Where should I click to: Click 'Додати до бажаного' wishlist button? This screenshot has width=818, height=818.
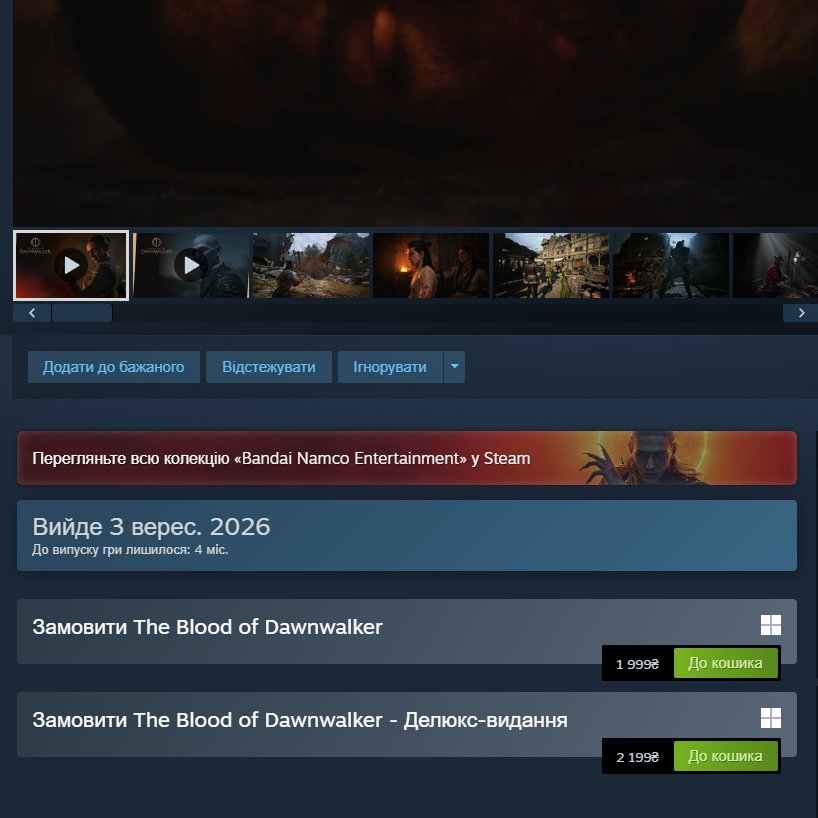tap(114, 367)
